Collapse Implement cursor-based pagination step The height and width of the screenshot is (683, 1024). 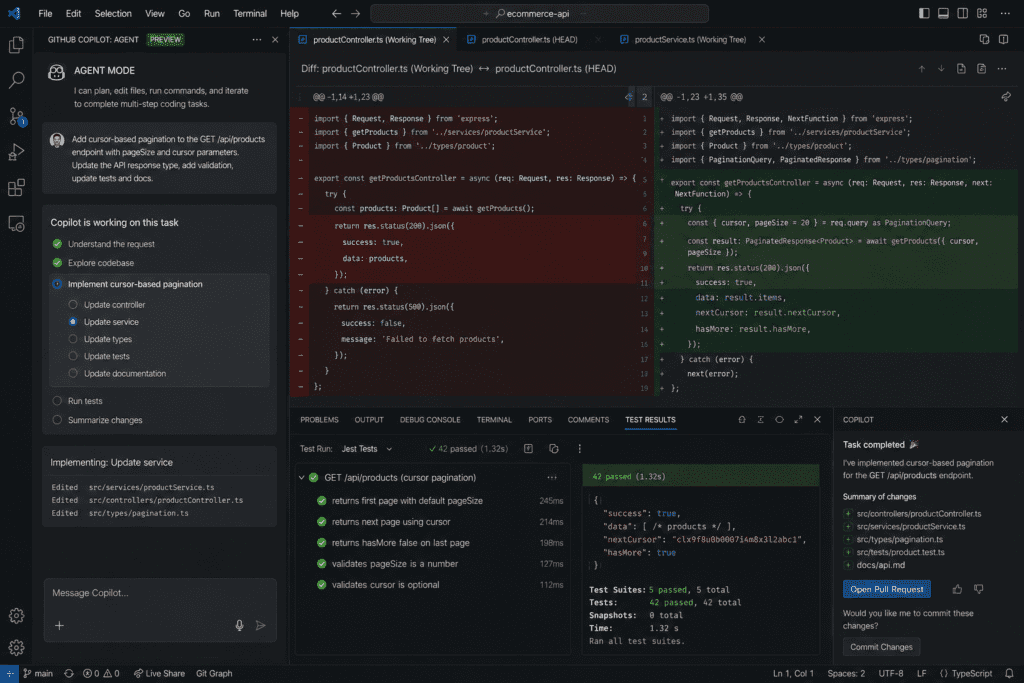pyautogui.click(x=57, y=284)
